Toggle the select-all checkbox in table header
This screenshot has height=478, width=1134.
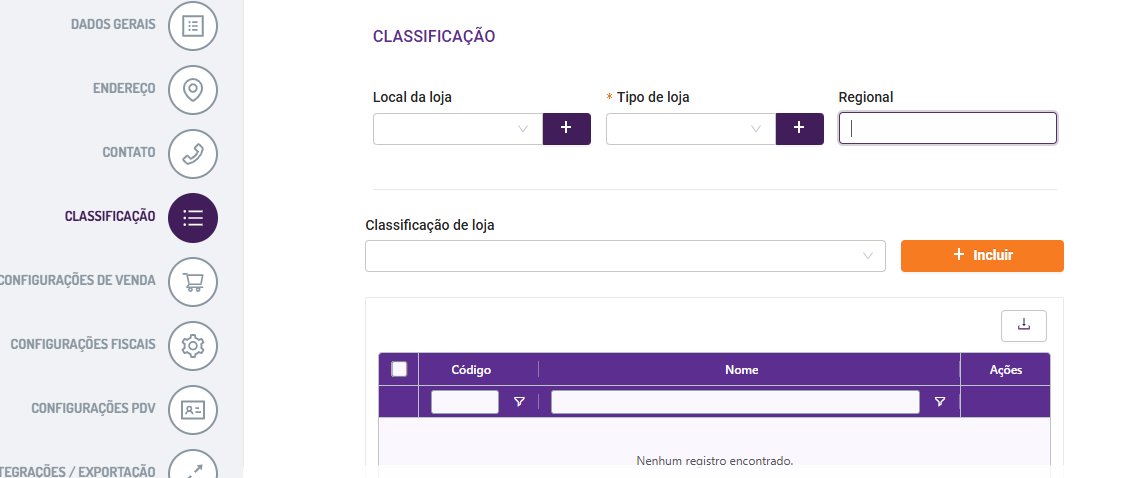click(x=399, y=370)
